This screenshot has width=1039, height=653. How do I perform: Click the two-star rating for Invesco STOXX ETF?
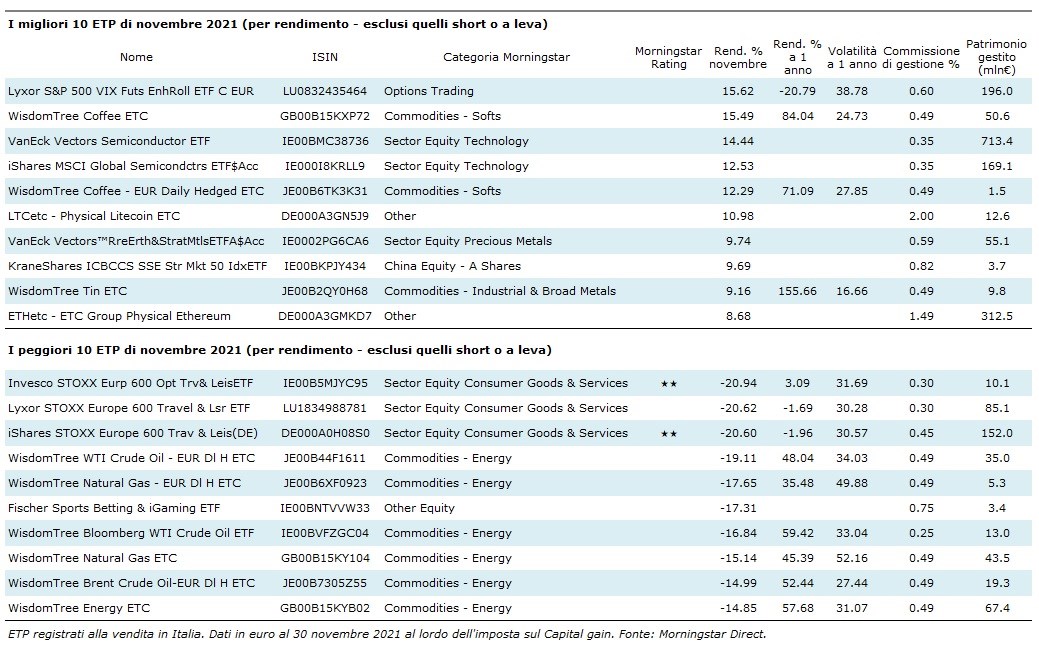668,383
